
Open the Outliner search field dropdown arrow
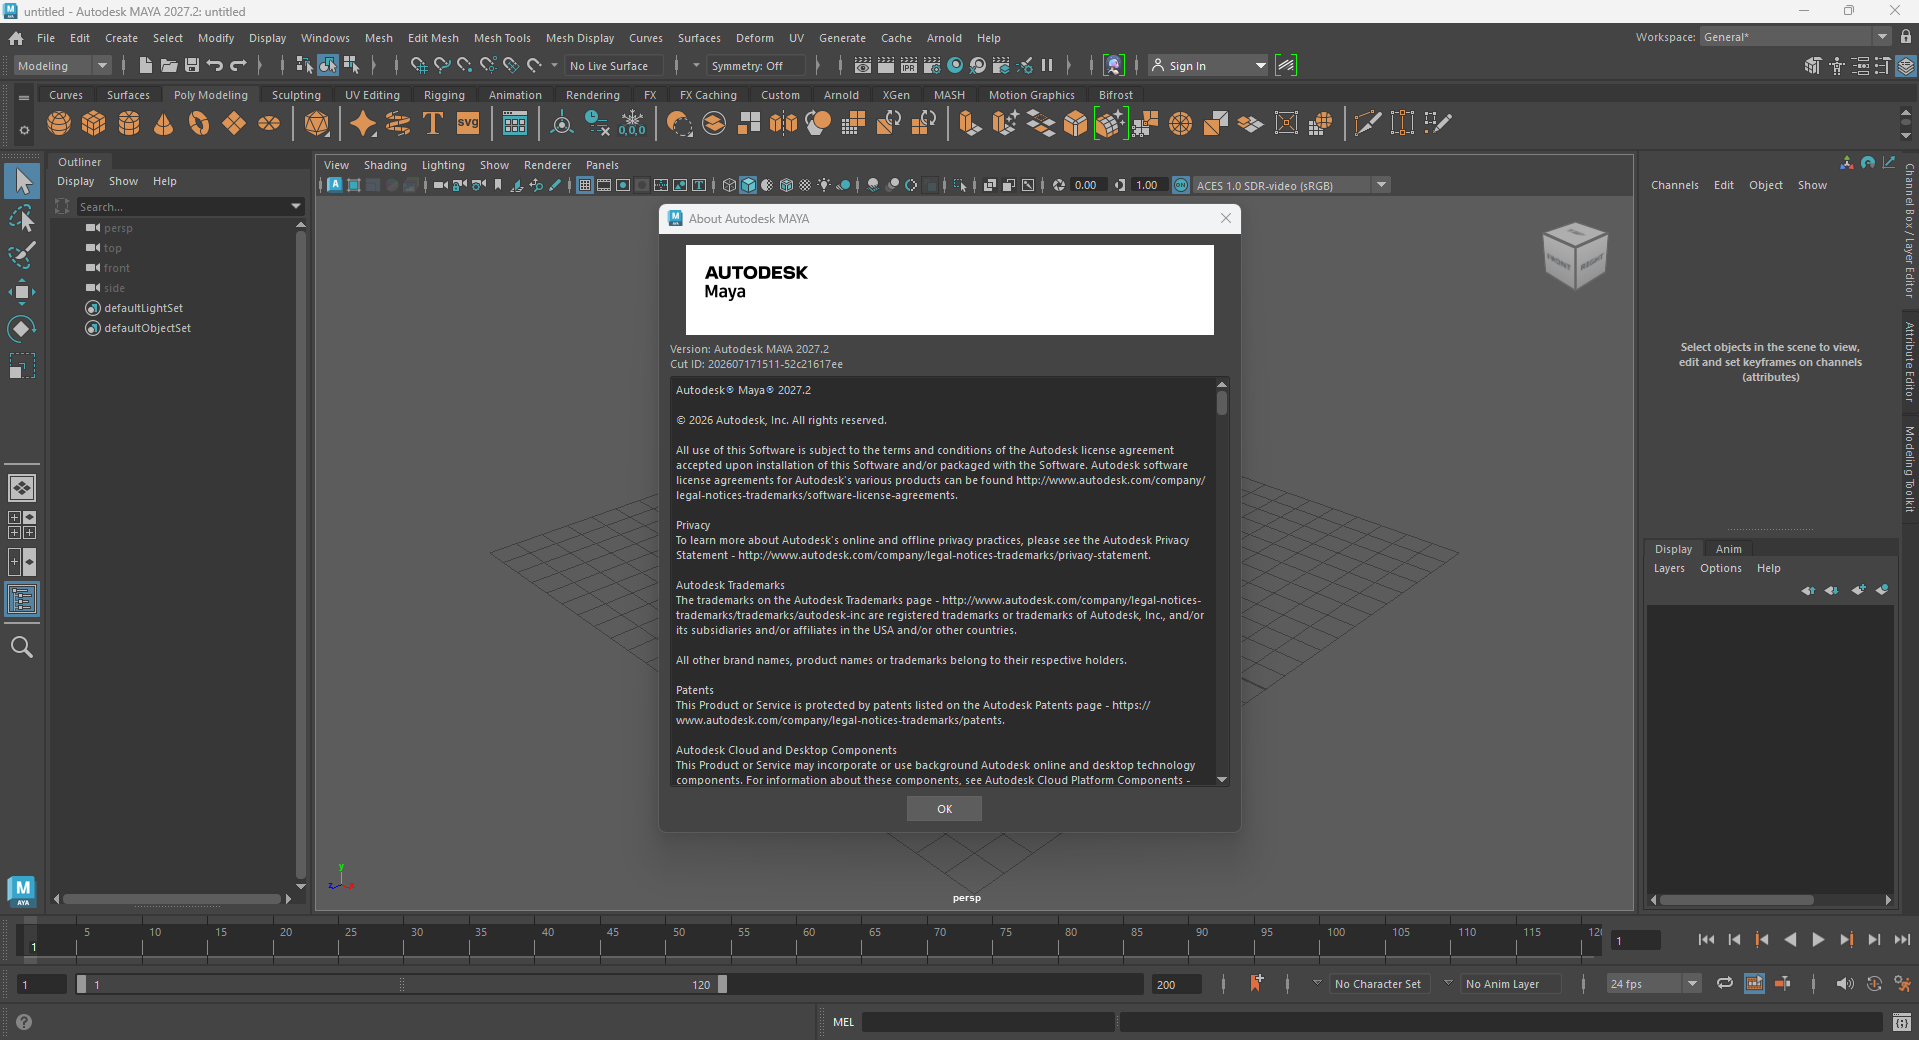click(x=296, y=206)
